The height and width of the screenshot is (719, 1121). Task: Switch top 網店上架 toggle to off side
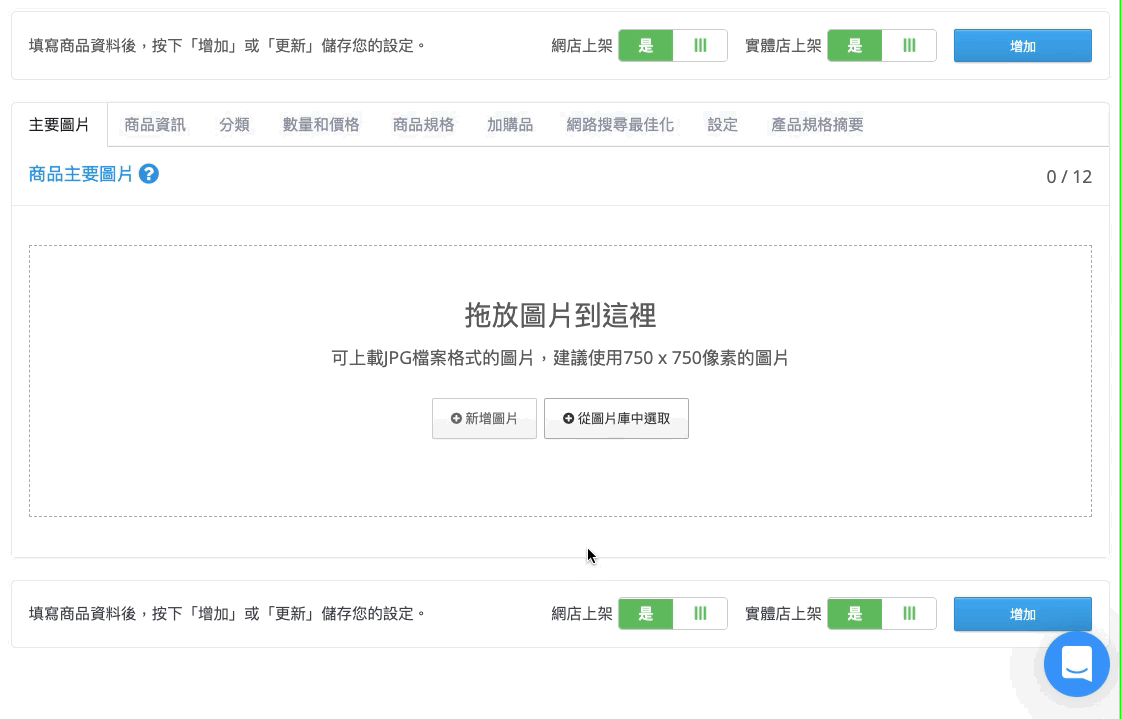[700, 46]
